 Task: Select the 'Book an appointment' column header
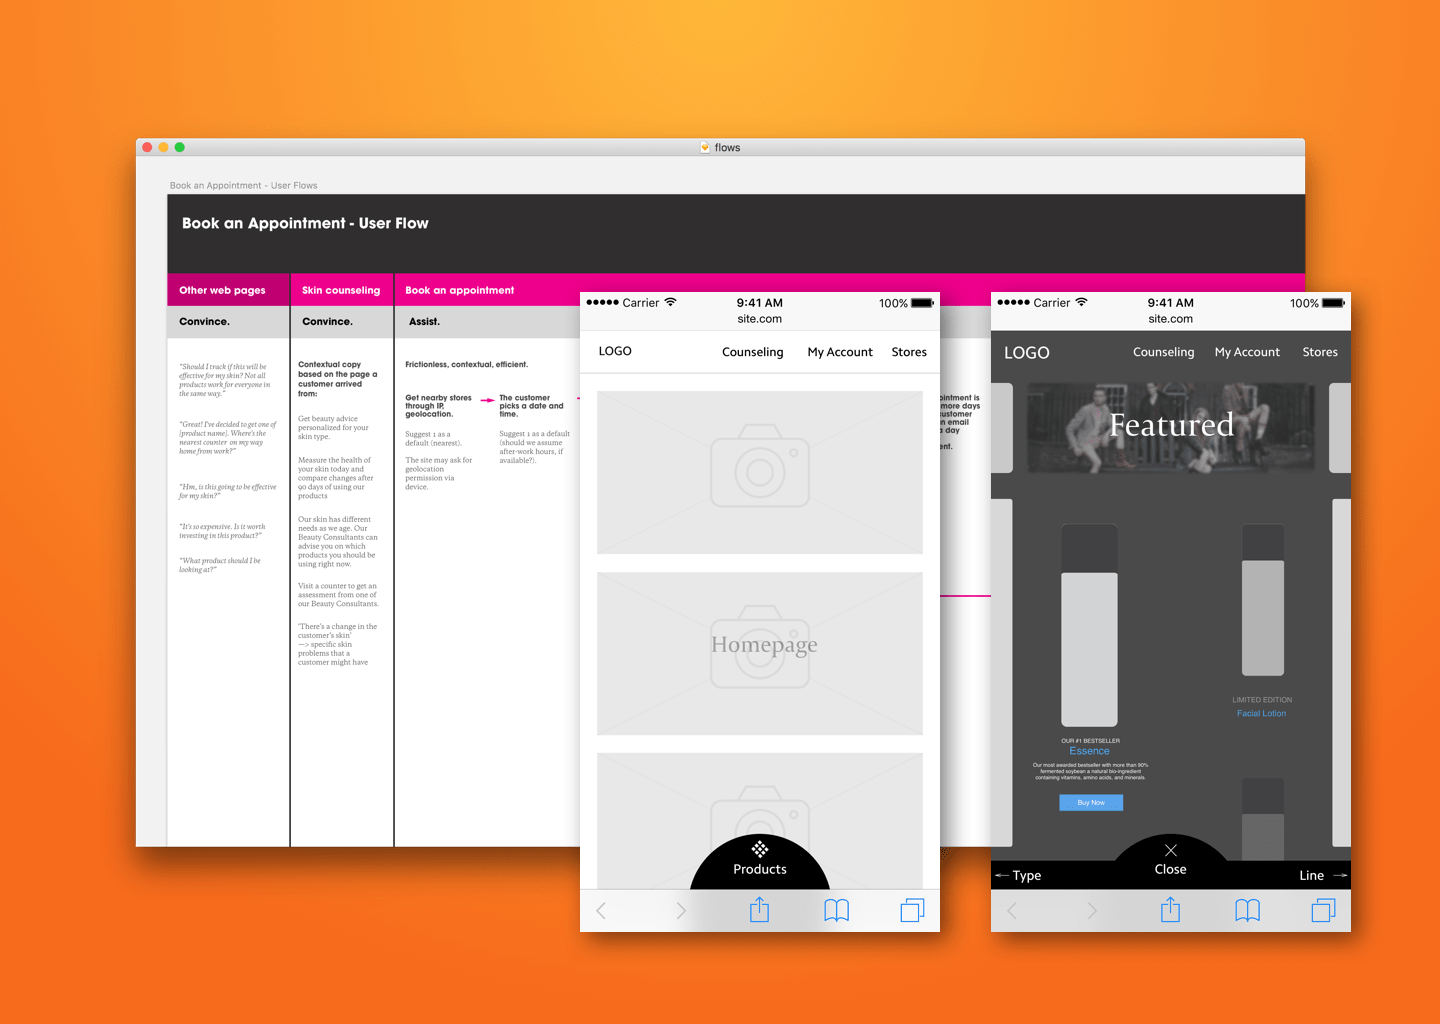[x=459, y=290]
